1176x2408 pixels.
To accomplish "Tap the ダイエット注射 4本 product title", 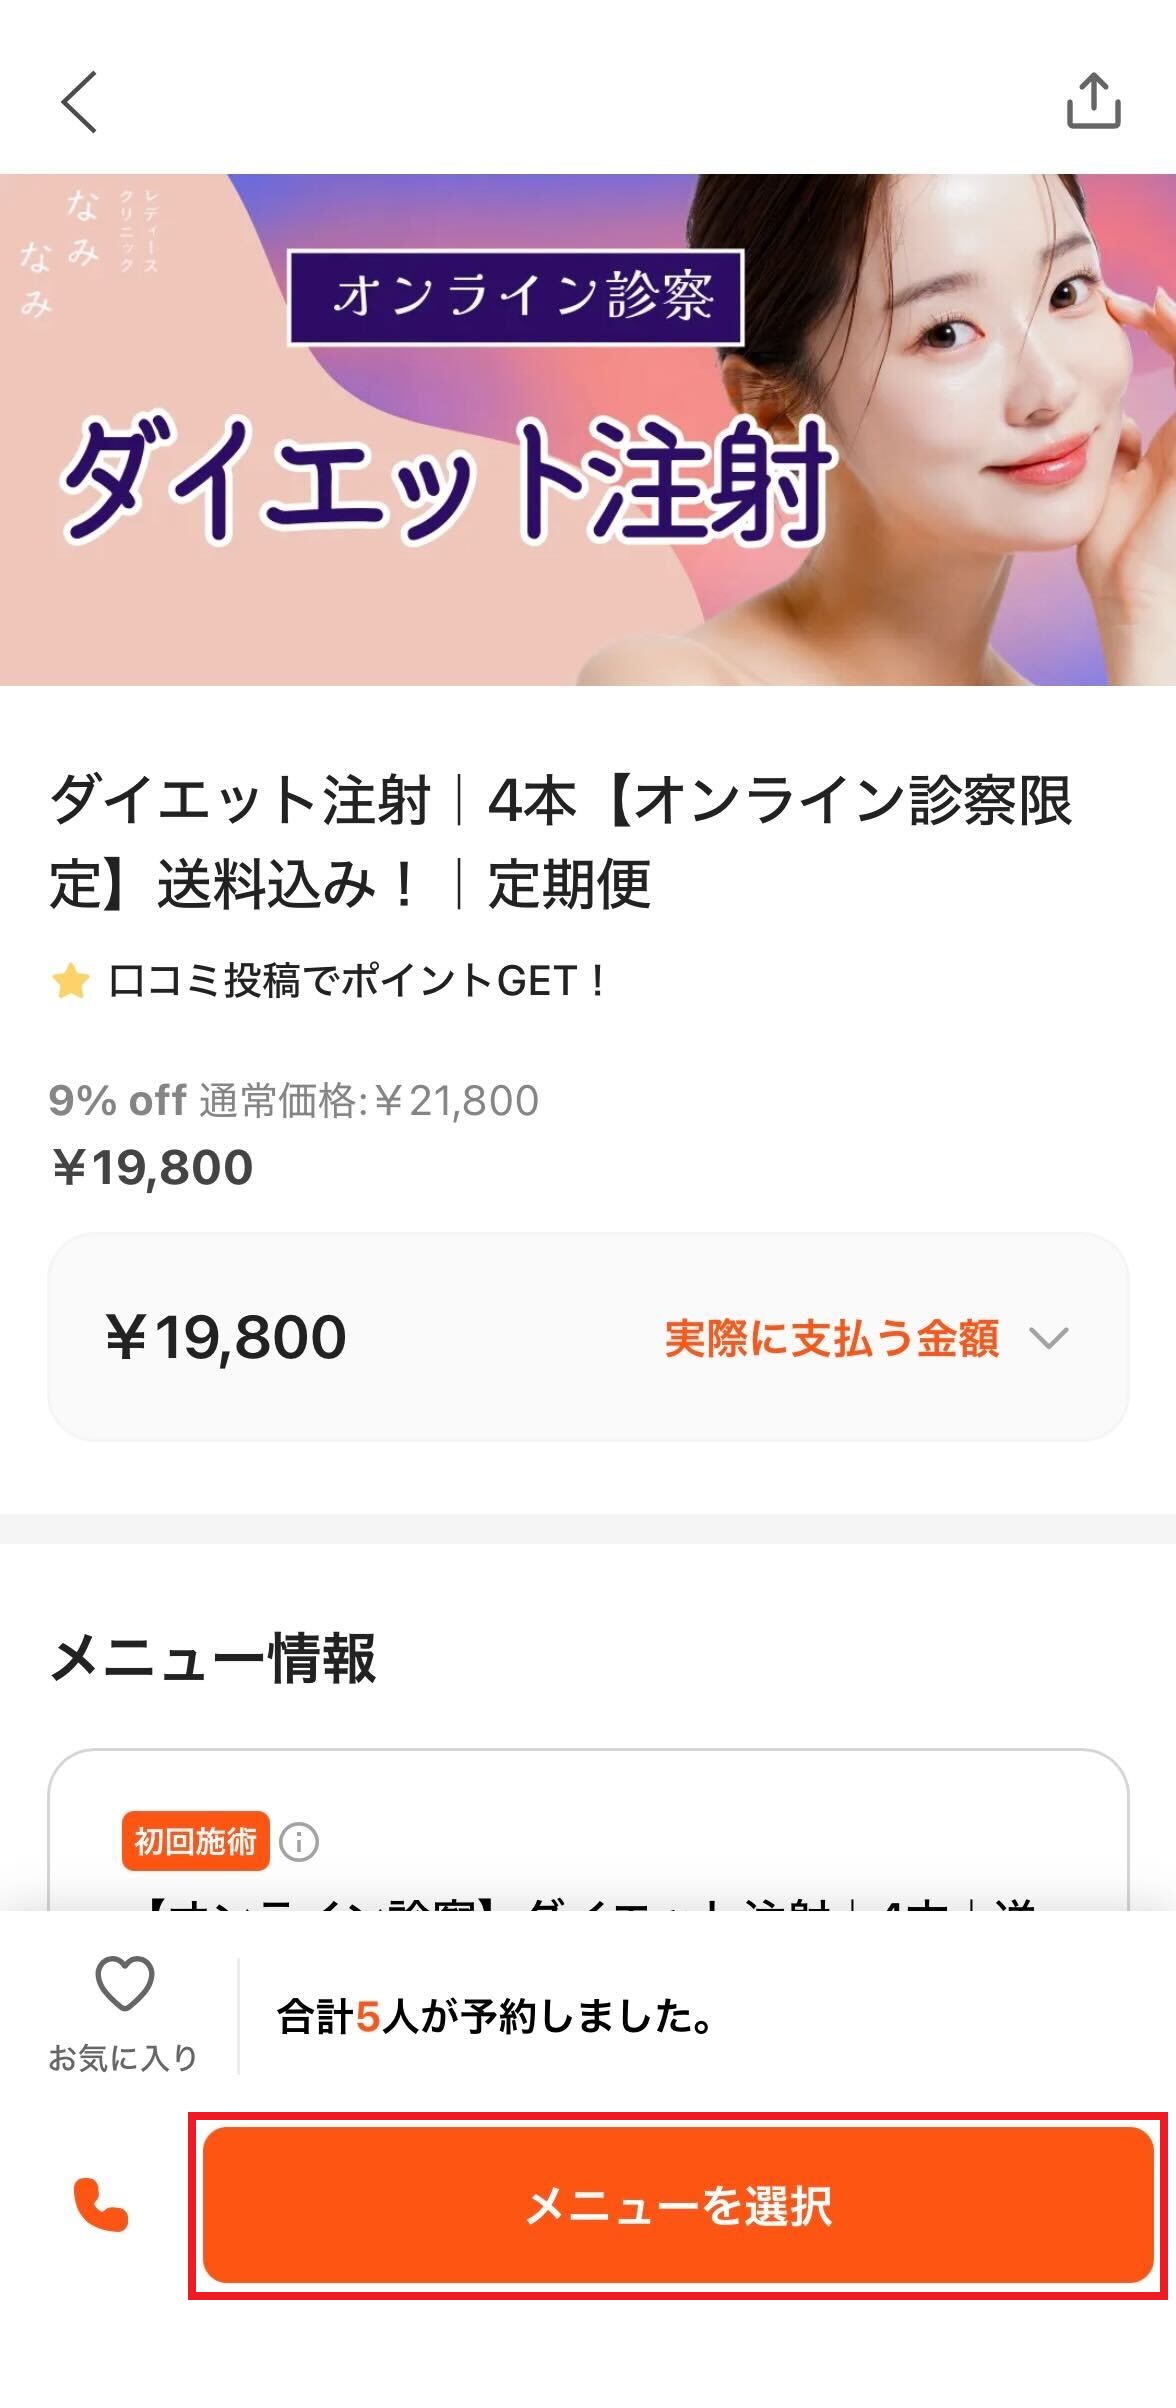I will (x=560, y=842).
